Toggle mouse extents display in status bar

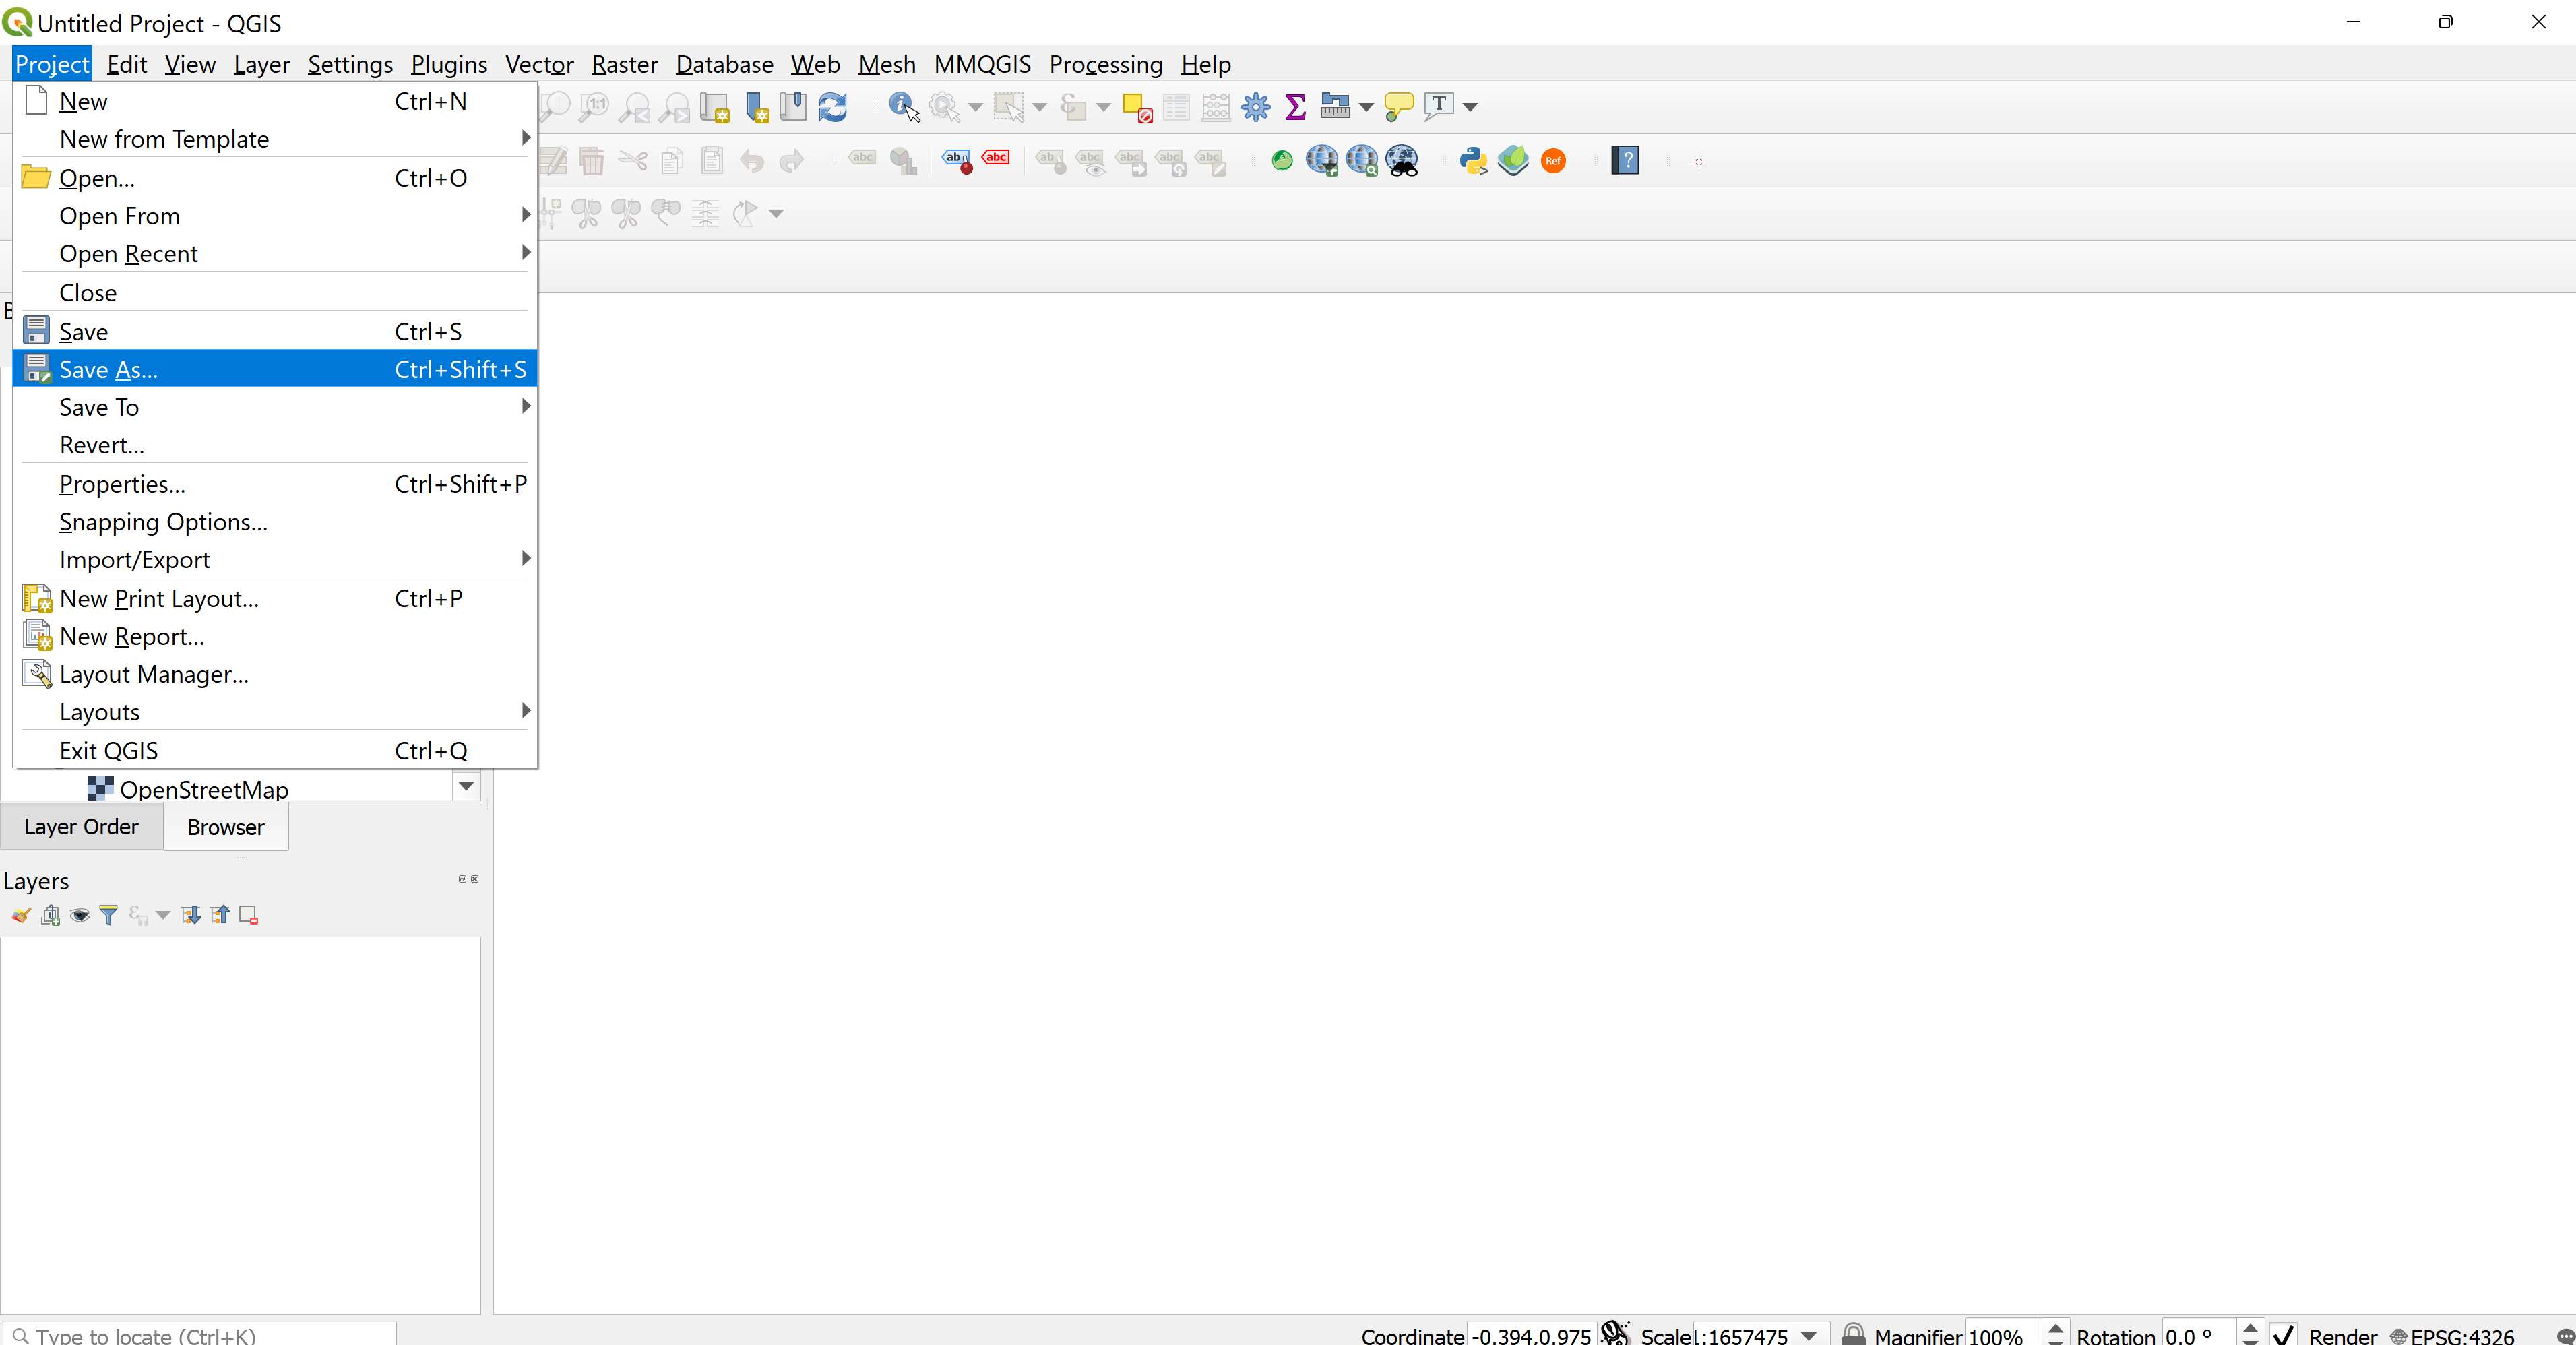[x=1614, y=1333]
